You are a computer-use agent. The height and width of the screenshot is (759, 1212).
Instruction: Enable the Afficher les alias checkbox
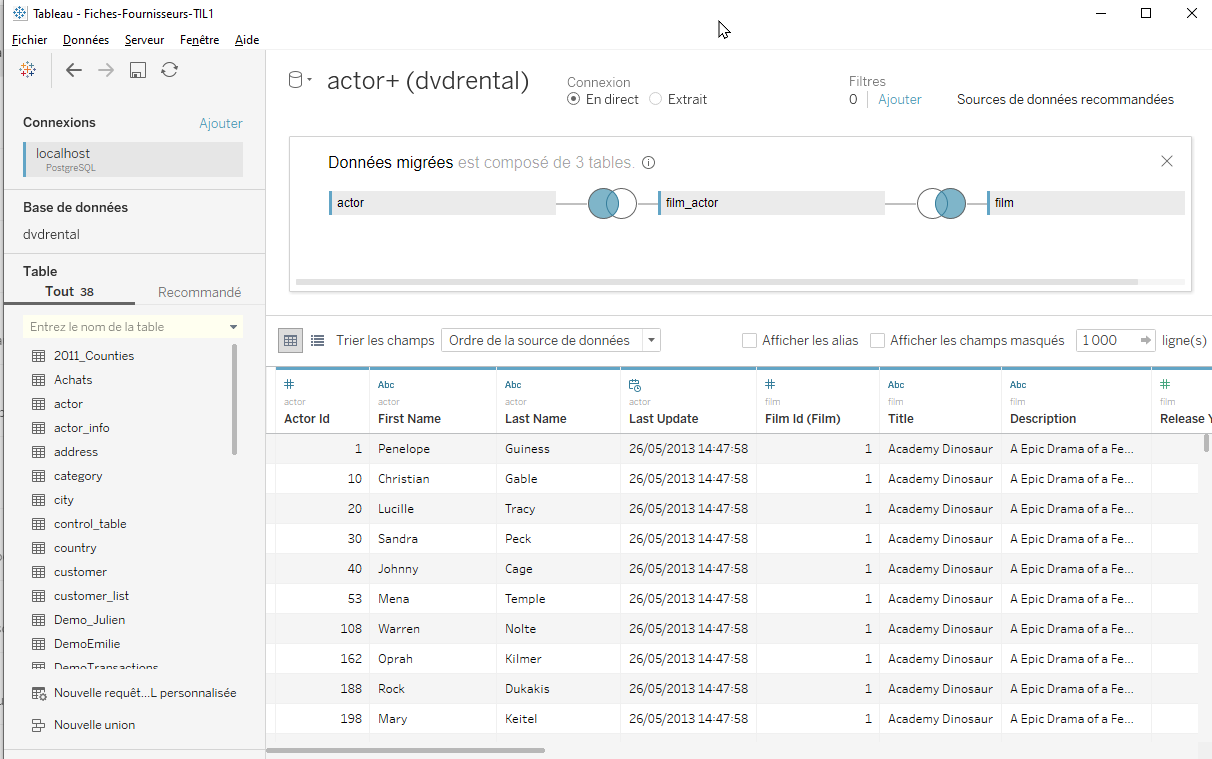click(x=749, y=340)
